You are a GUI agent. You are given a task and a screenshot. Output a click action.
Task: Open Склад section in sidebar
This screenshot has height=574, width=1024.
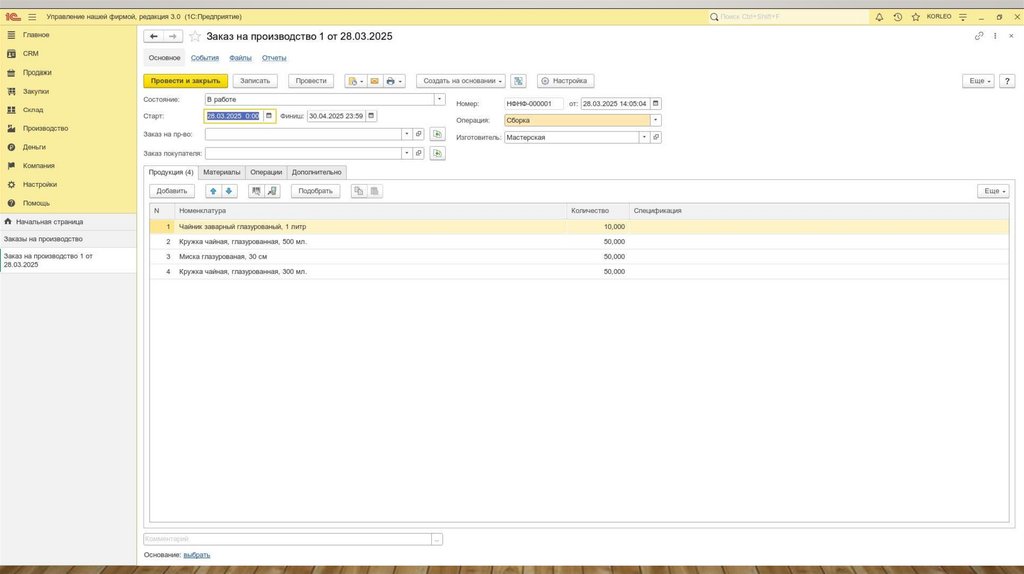click(x=33, y=110)
